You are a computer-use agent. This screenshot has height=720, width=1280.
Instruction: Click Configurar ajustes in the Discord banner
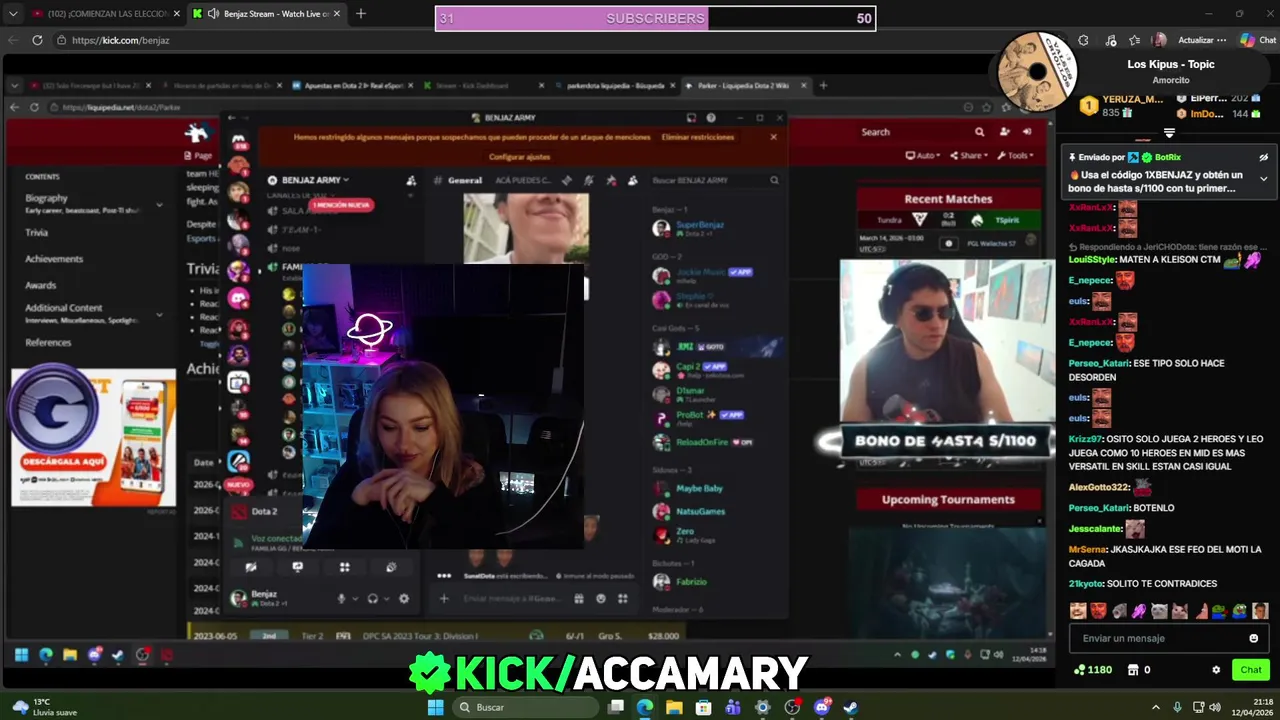tap(519, 157)
